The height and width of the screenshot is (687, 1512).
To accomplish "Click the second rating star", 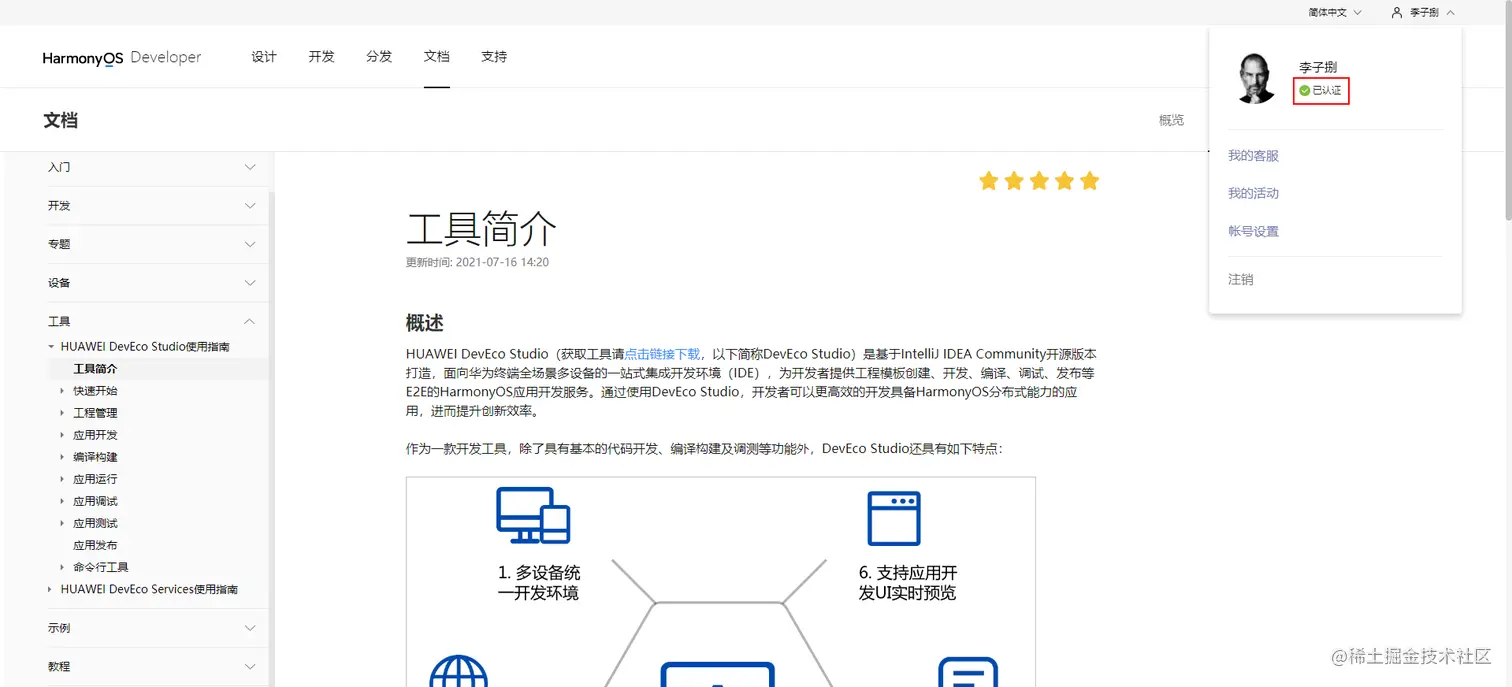I will (x=1014, y=181).
